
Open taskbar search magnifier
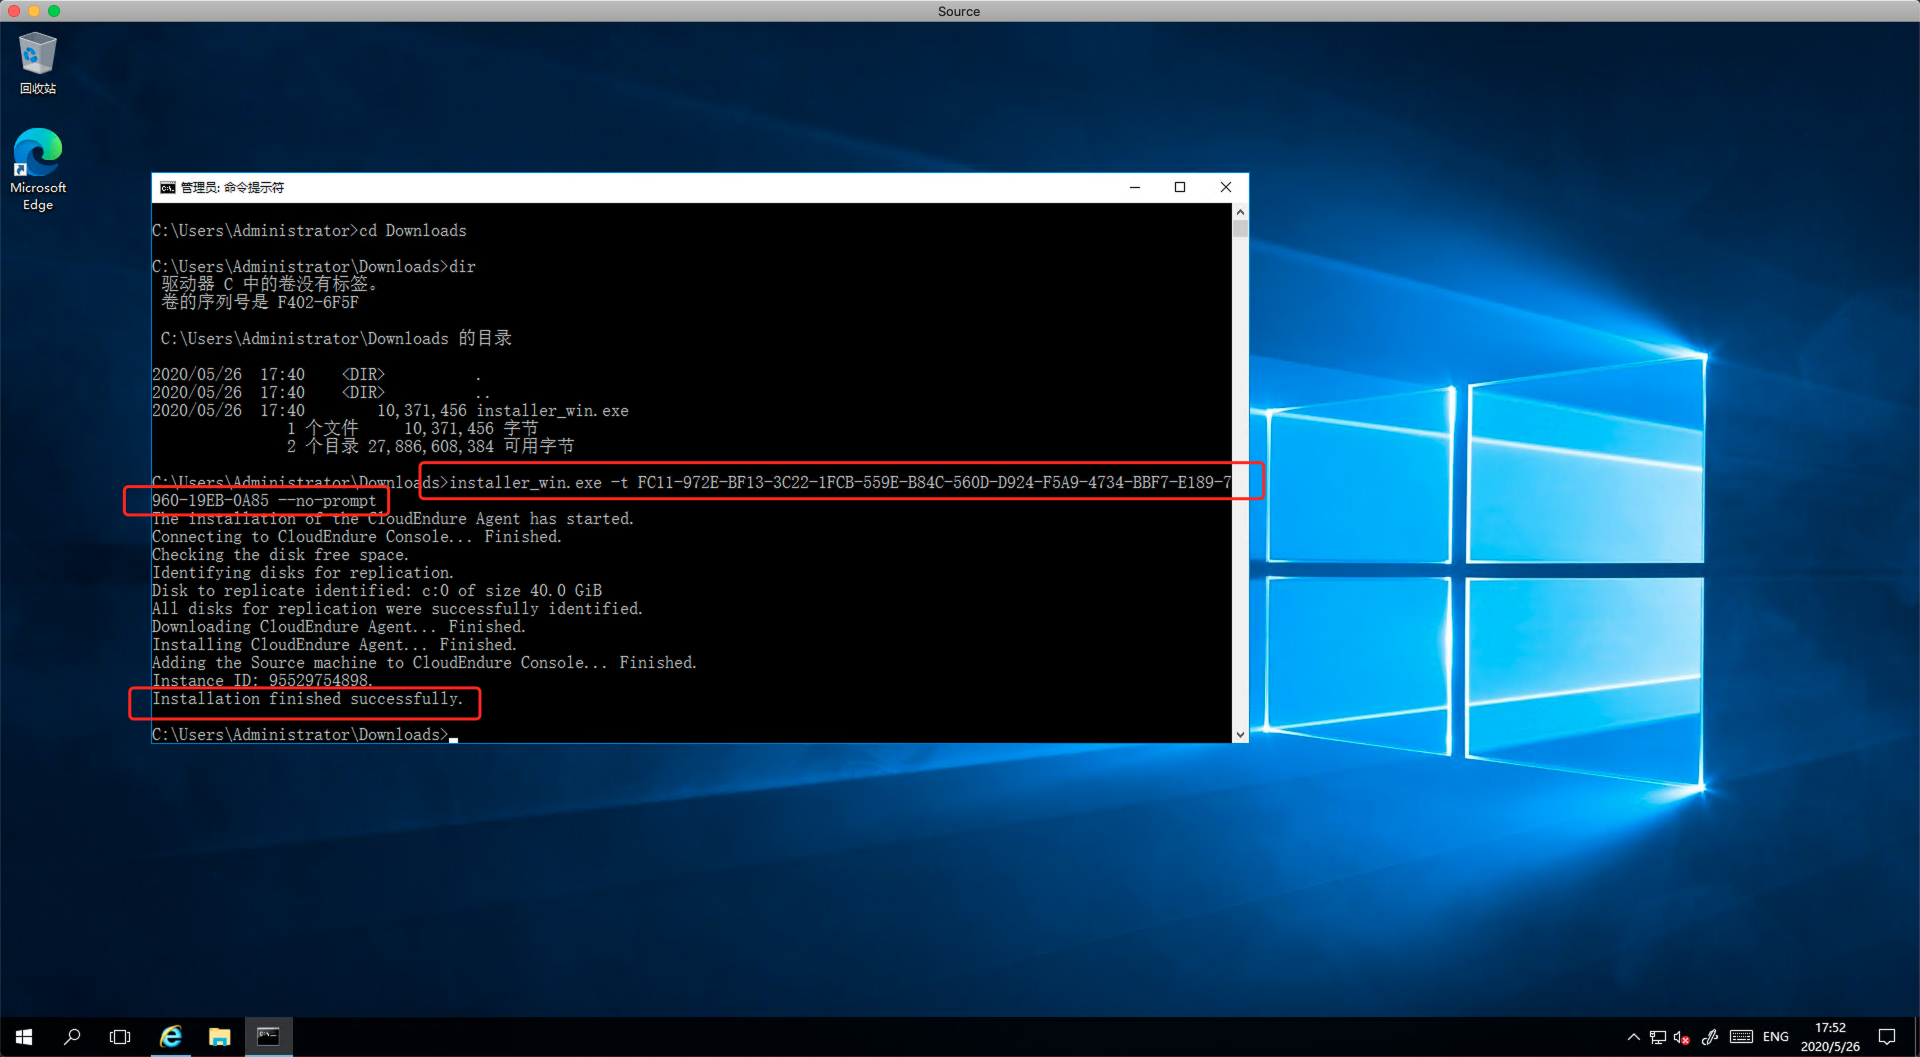(72, 1037)
